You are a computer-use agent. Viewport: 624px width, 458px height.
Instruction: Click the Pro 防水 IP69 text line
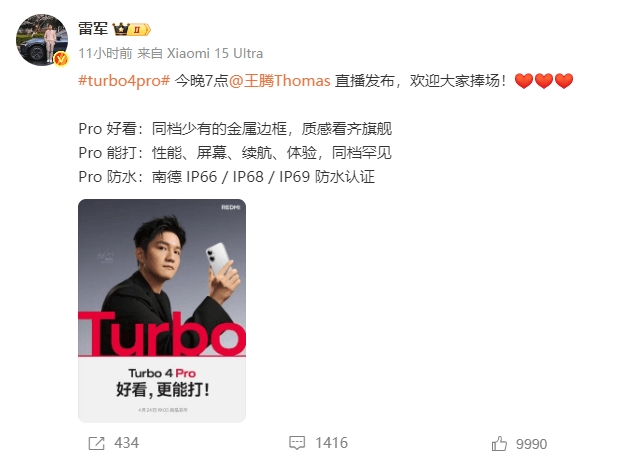pyautogui.click(x=226, y=177)
